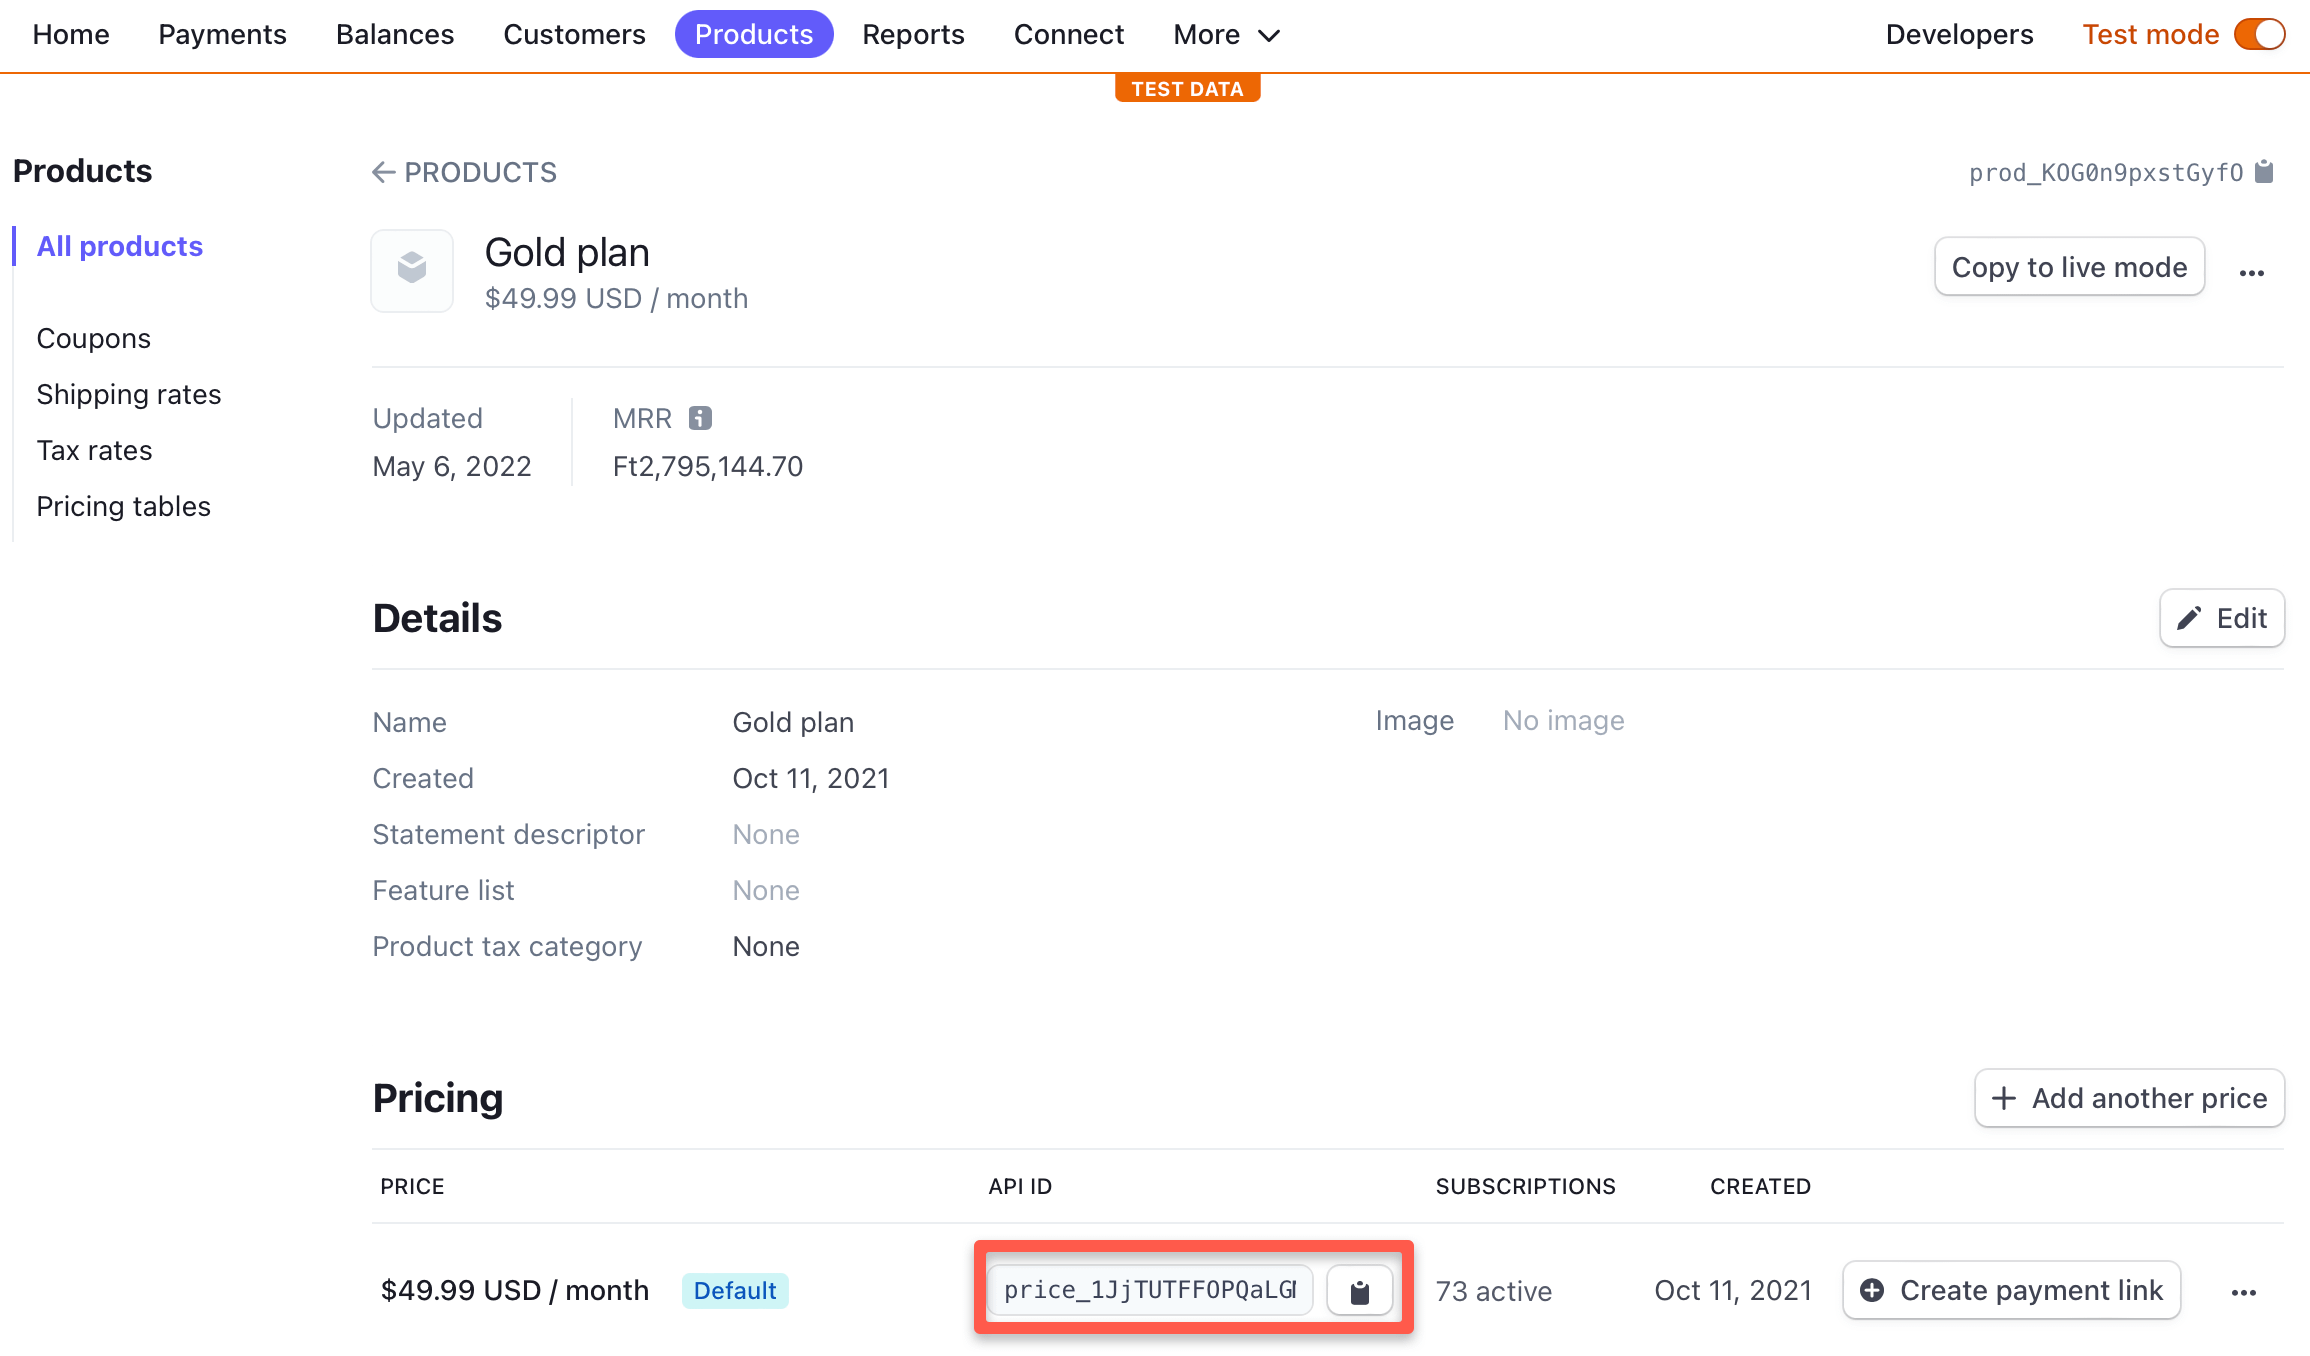Open the Developers page

[1957, 34]
